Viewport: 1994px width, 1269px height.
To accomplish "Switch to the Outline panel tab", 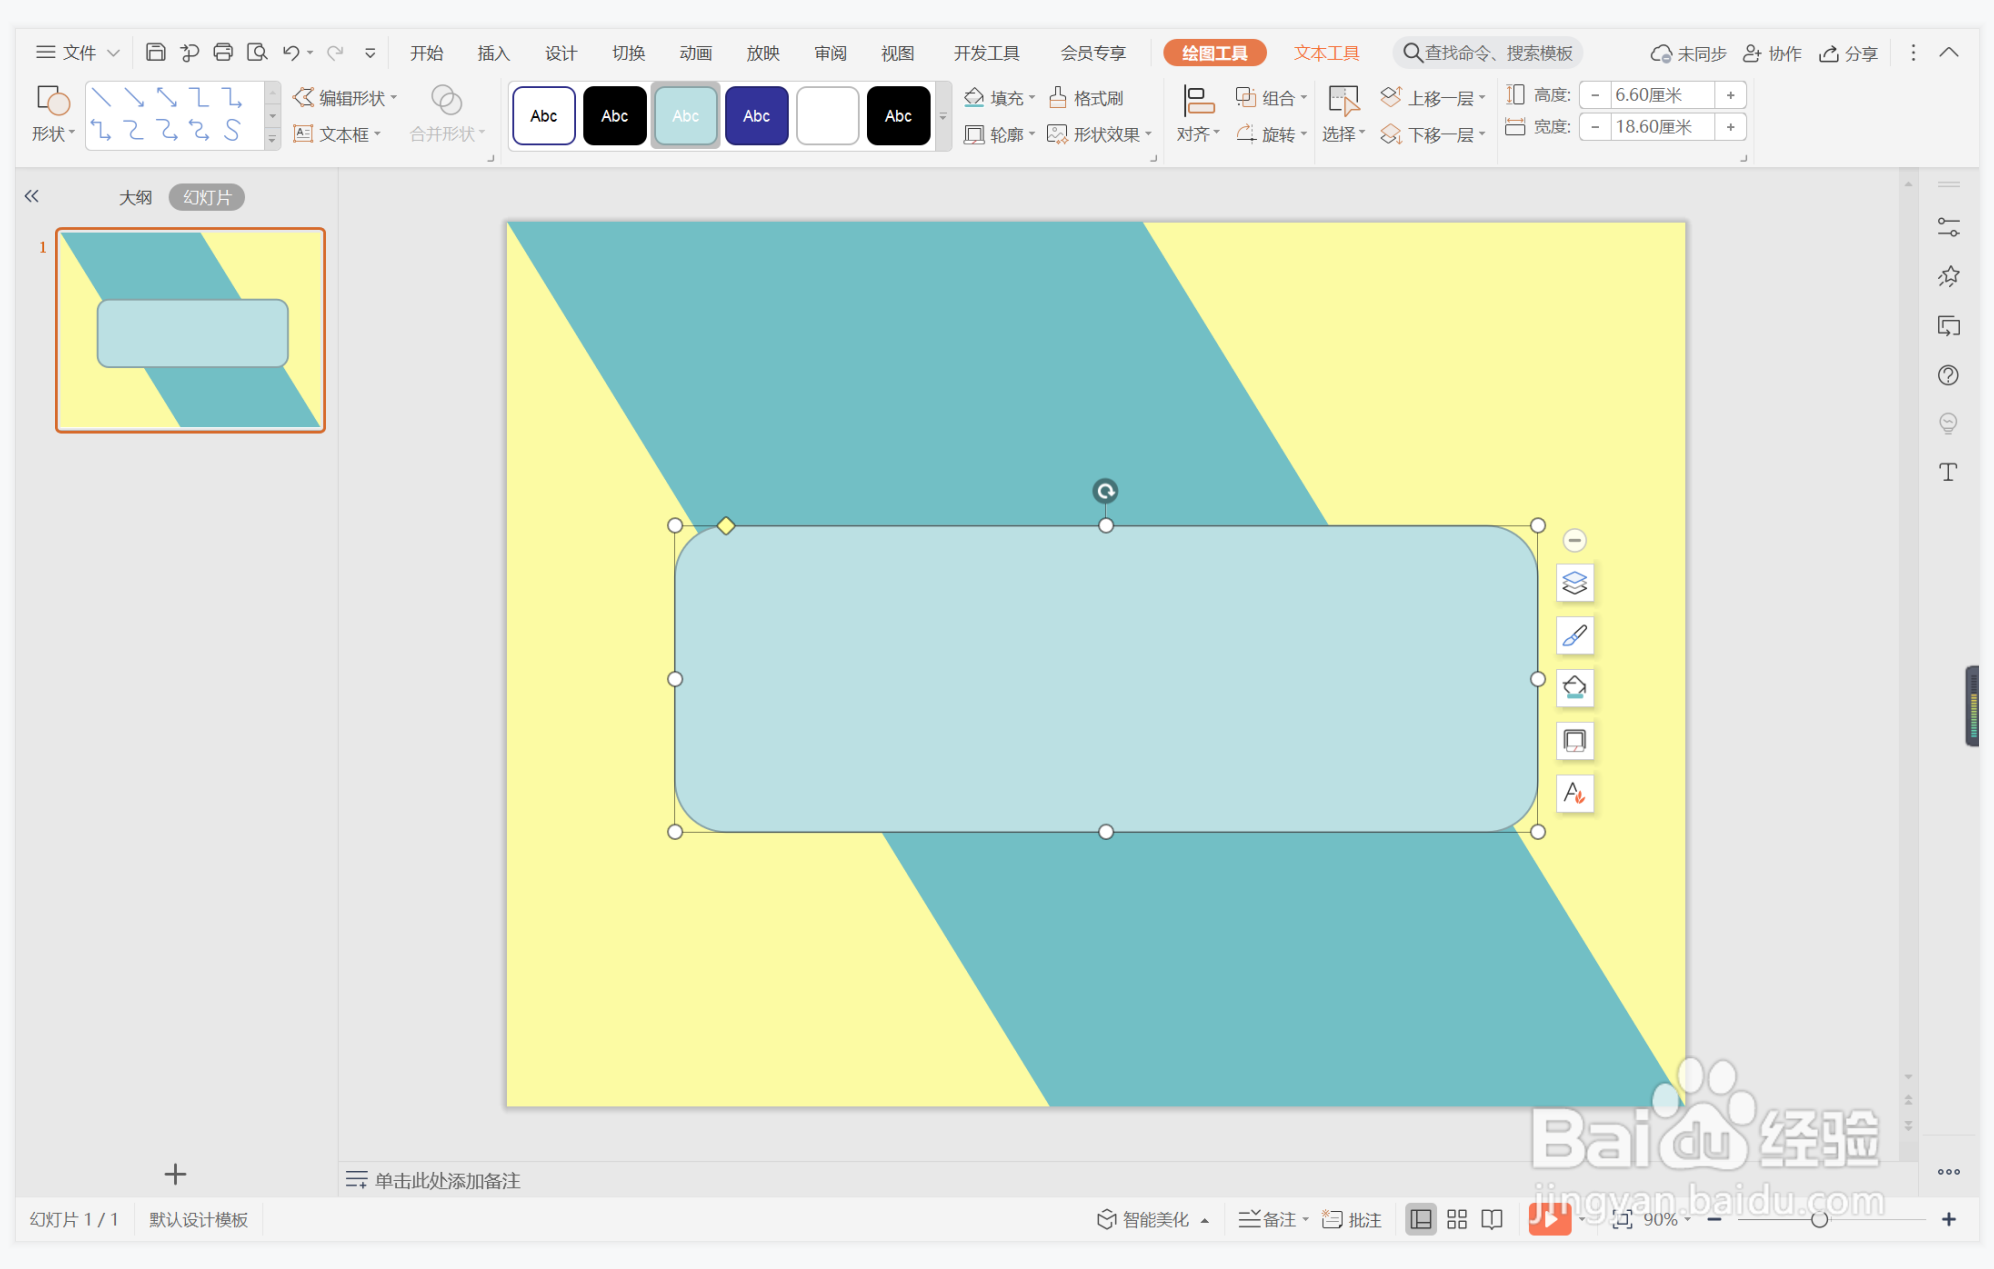I will click(135, 197).
